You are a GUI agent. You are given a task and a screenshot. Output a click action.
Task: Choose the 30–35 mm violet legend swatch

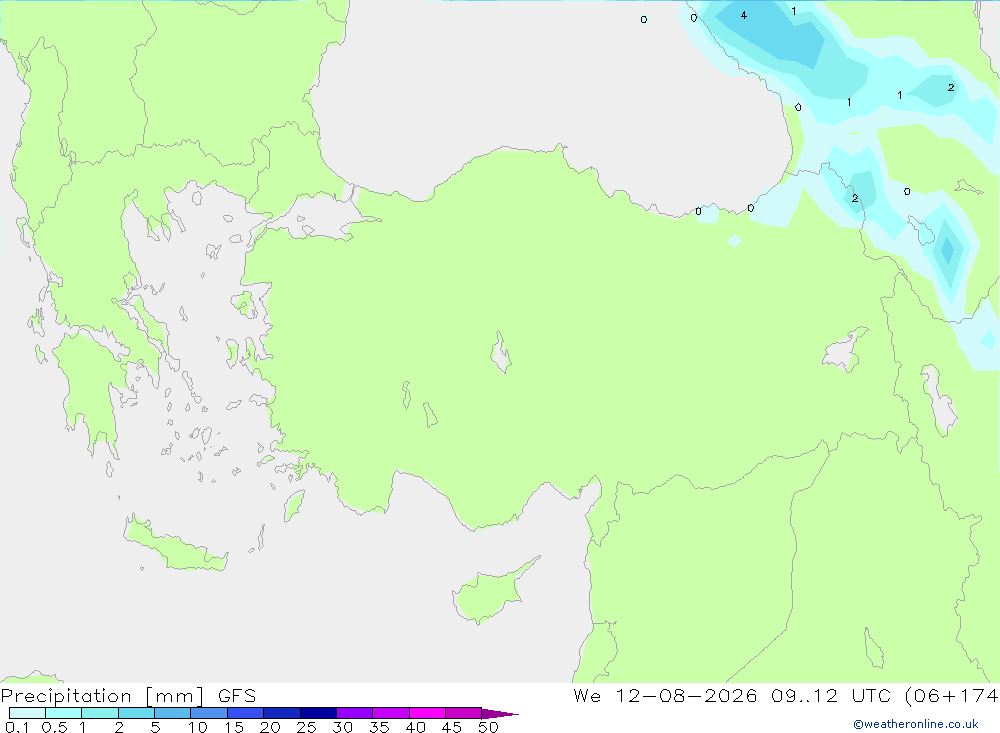[x=354, y=713]
